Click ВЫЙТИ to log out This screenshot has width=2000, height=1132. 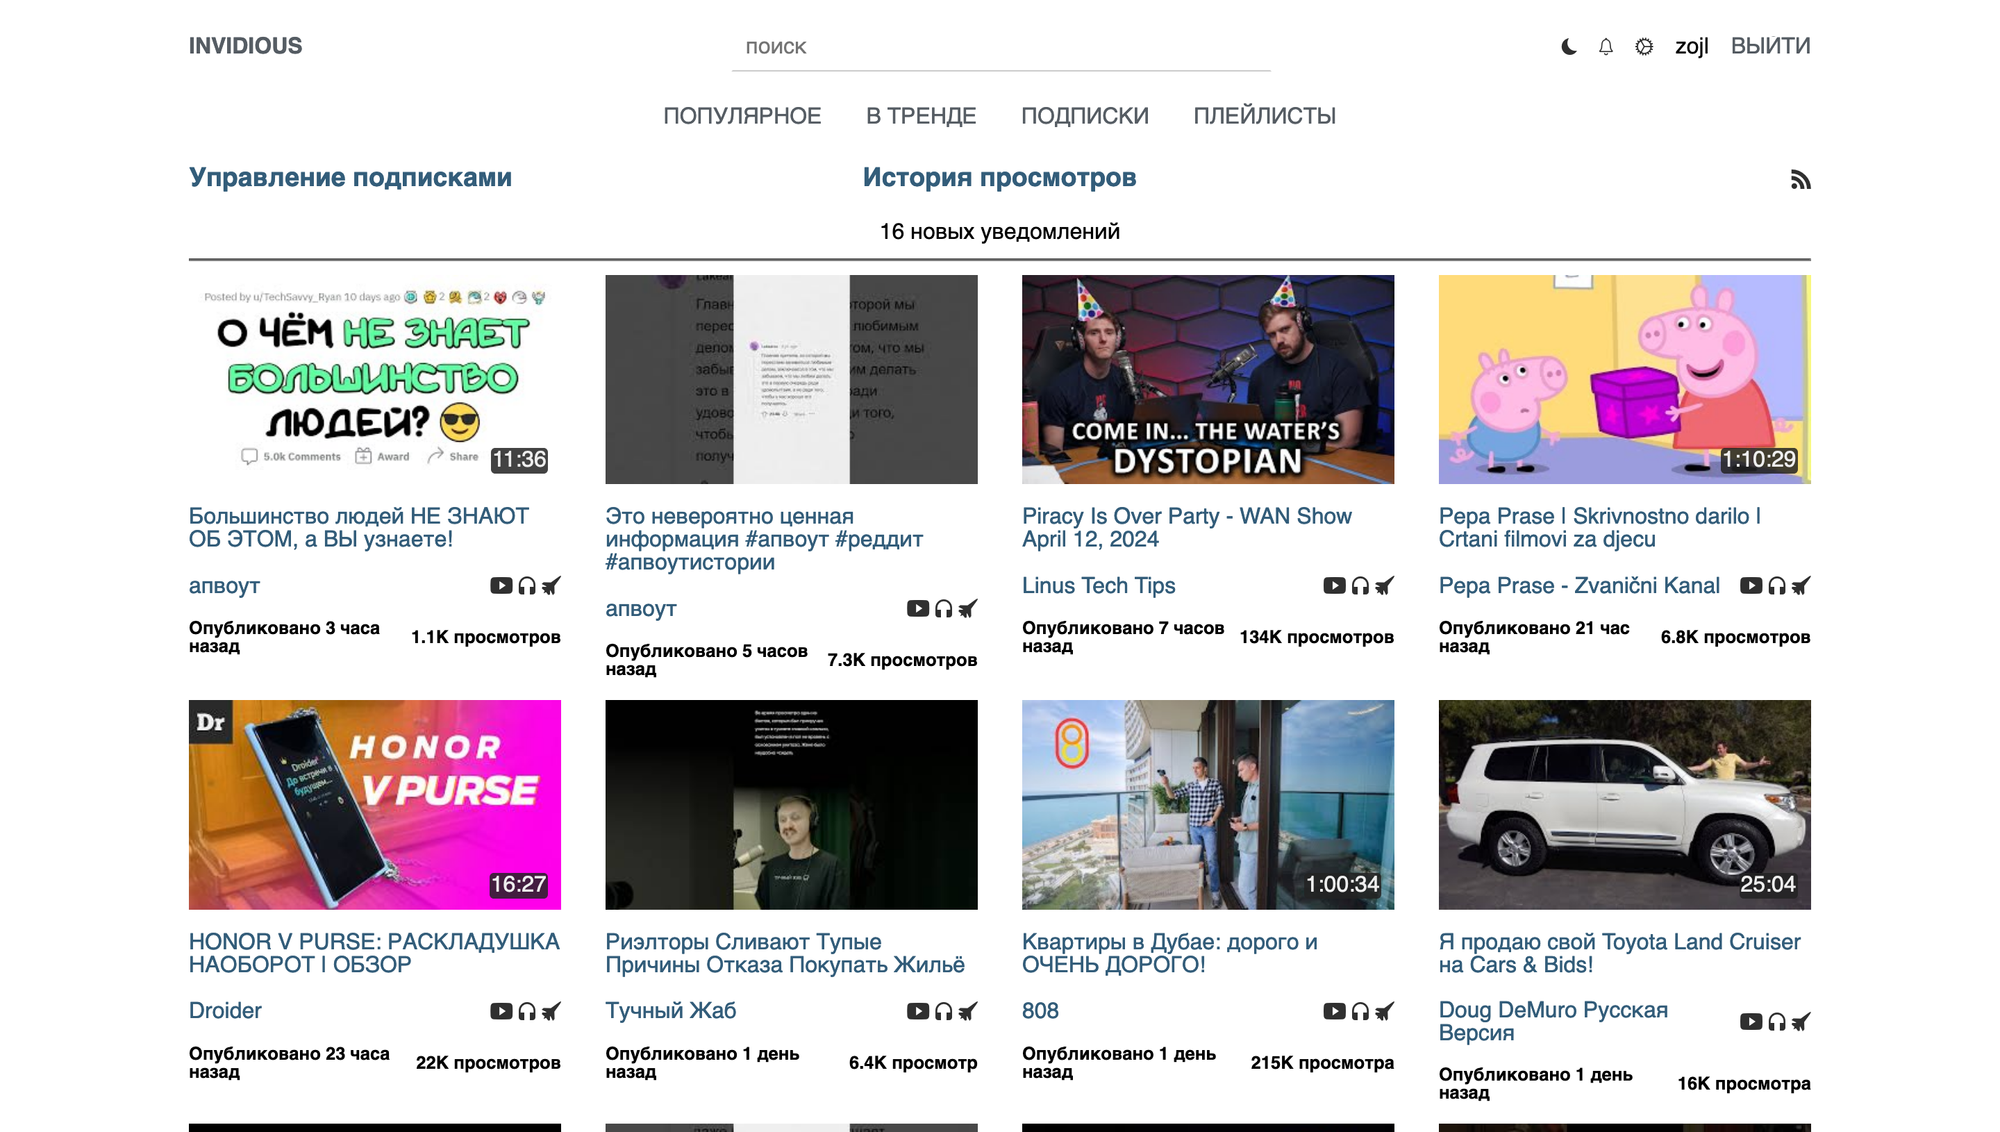click(1770, 46)
